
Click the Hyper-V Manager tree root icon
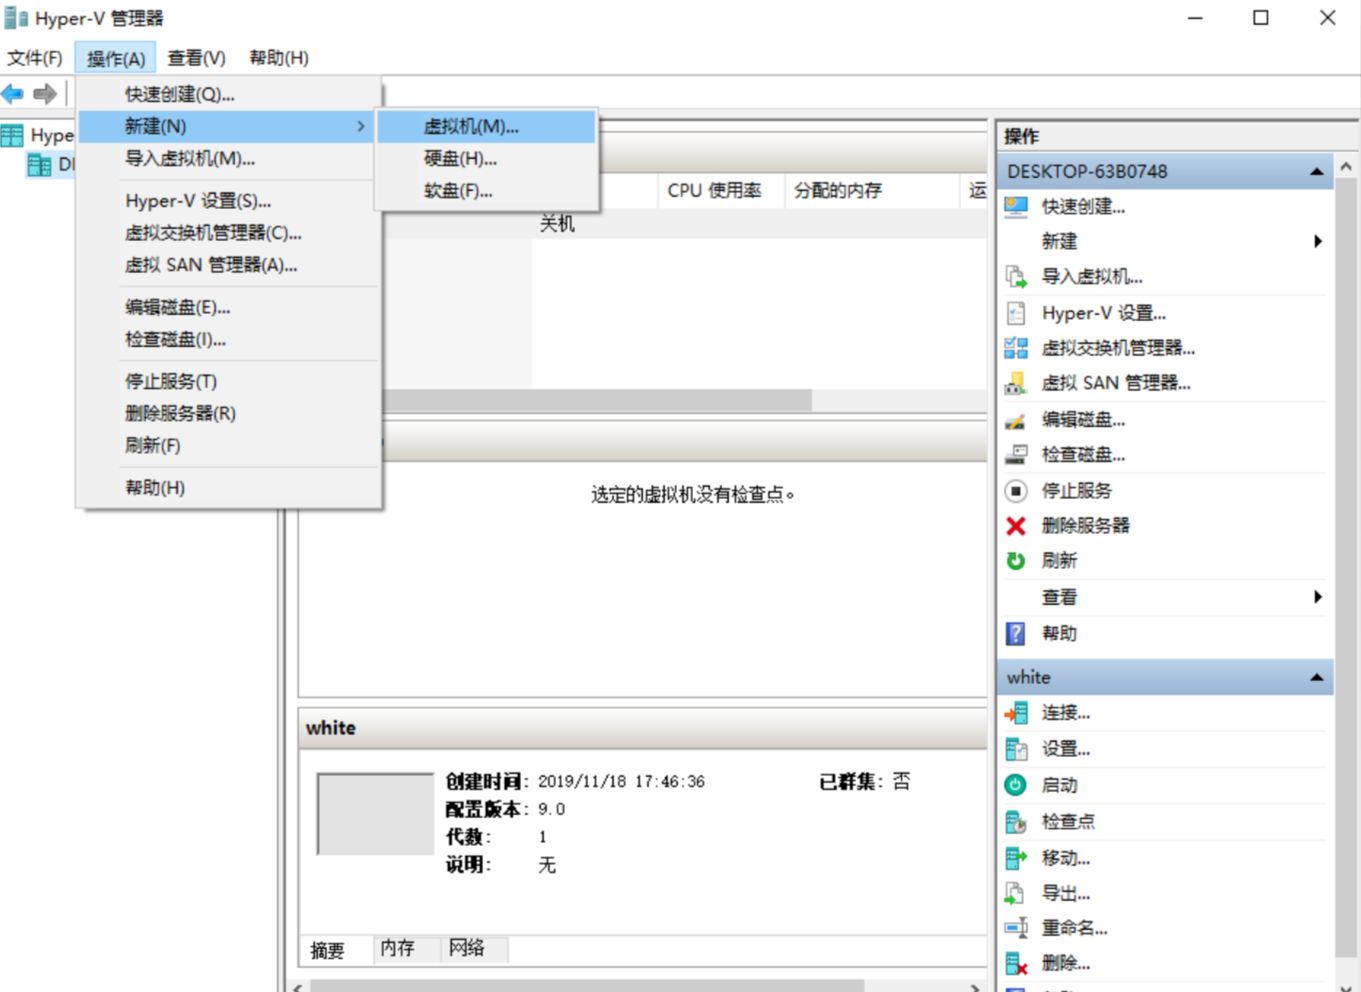pyautogui.click(x=12, y=135)
